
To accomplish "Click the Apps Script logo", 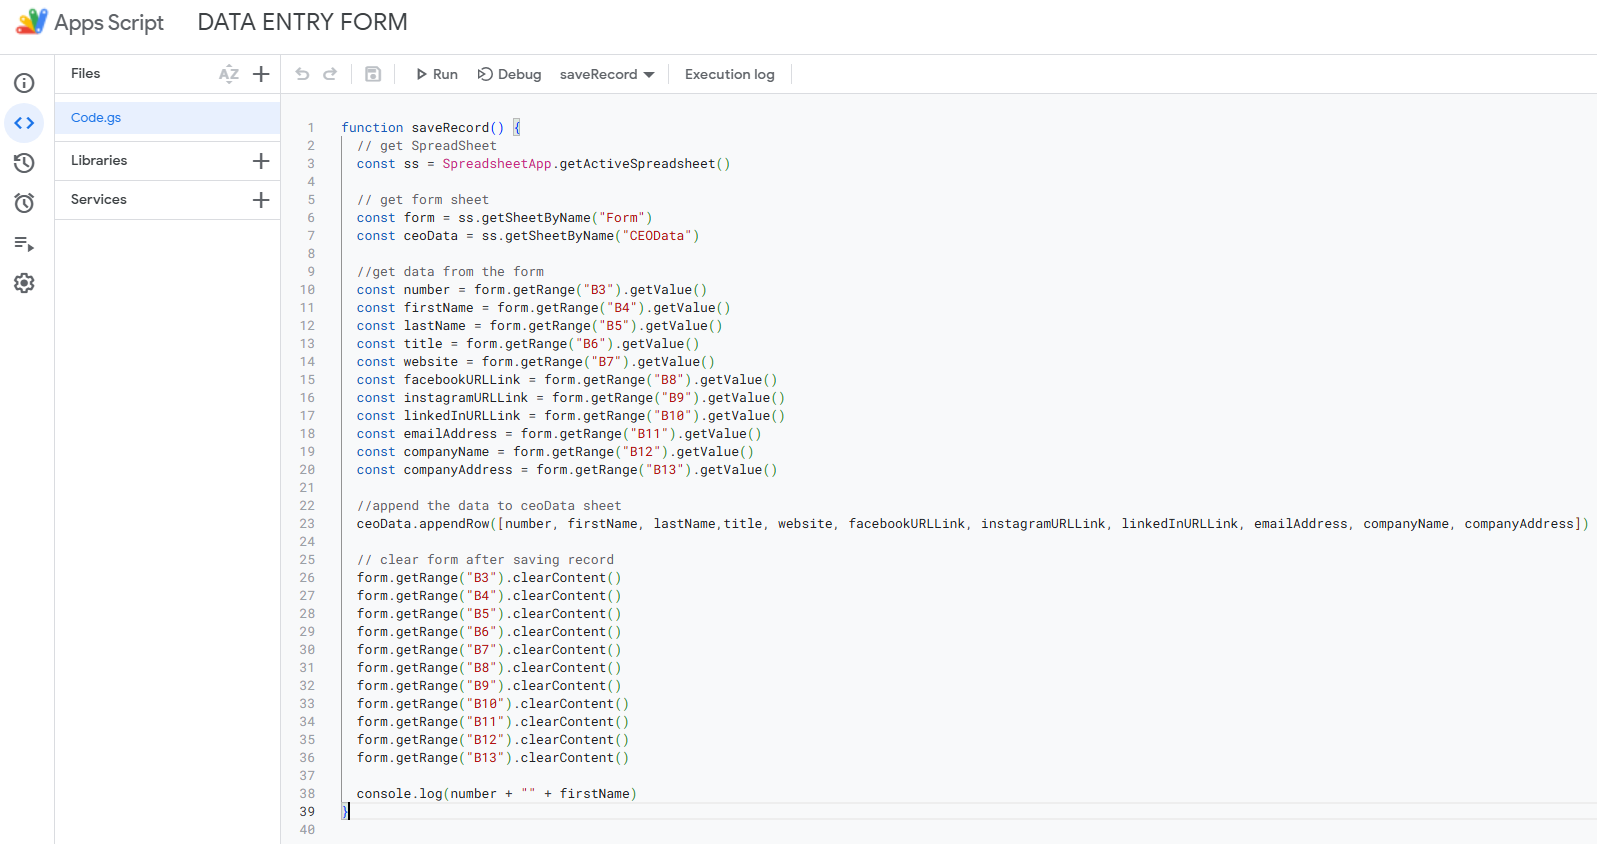I will 32,22.
